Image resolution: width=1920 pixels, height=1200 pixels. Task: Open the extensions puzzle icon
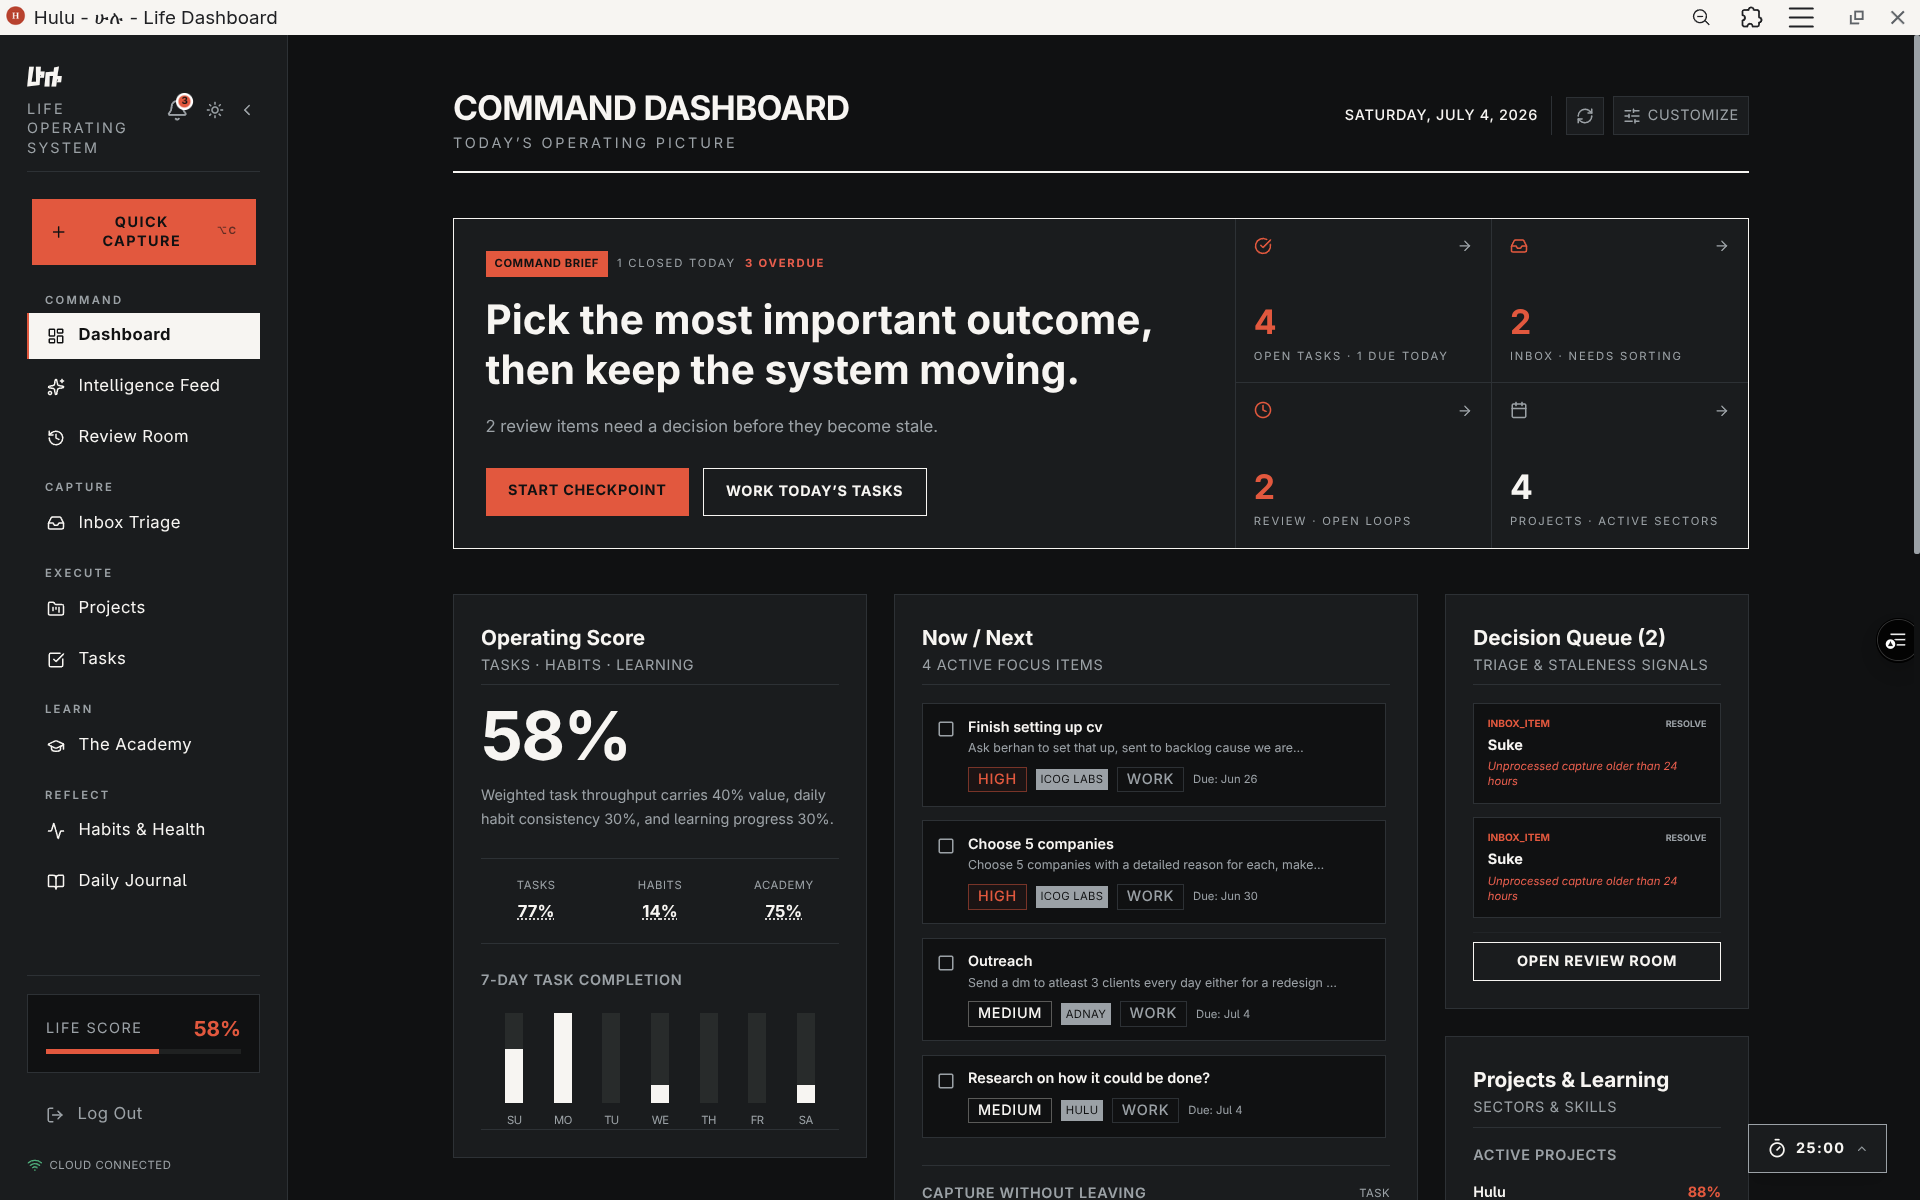pyautogui.click(x=1751, y=18)
